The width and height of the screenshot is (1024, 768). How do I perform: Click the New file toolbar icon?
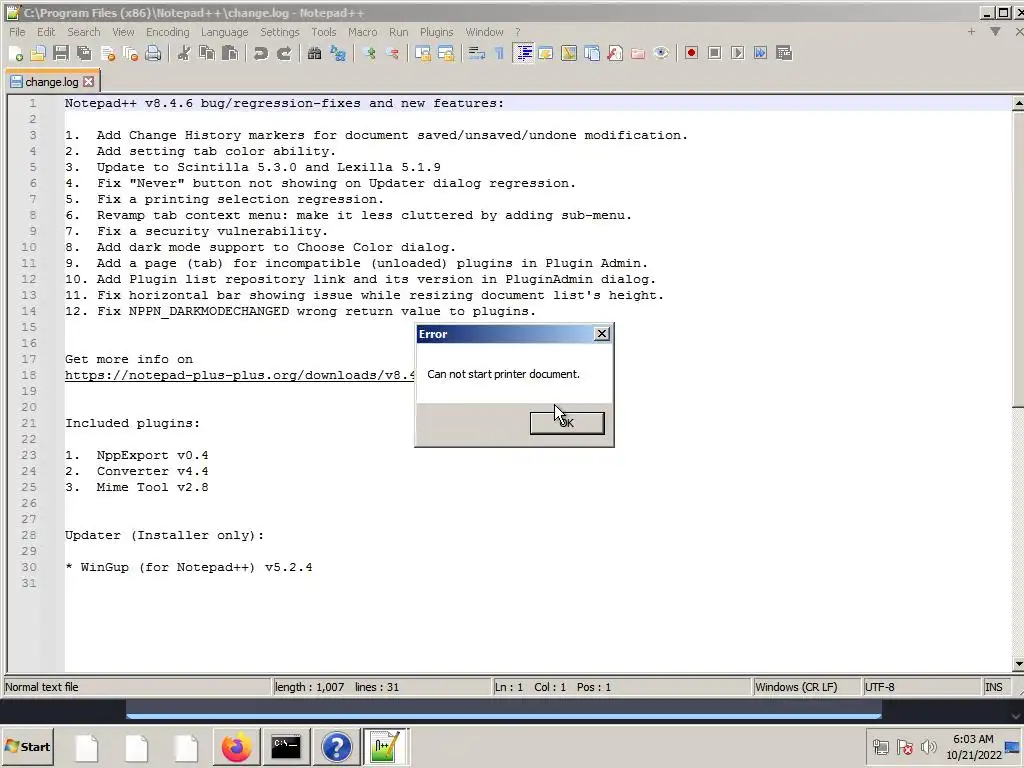pyautogui.click(x=16, y=54)
